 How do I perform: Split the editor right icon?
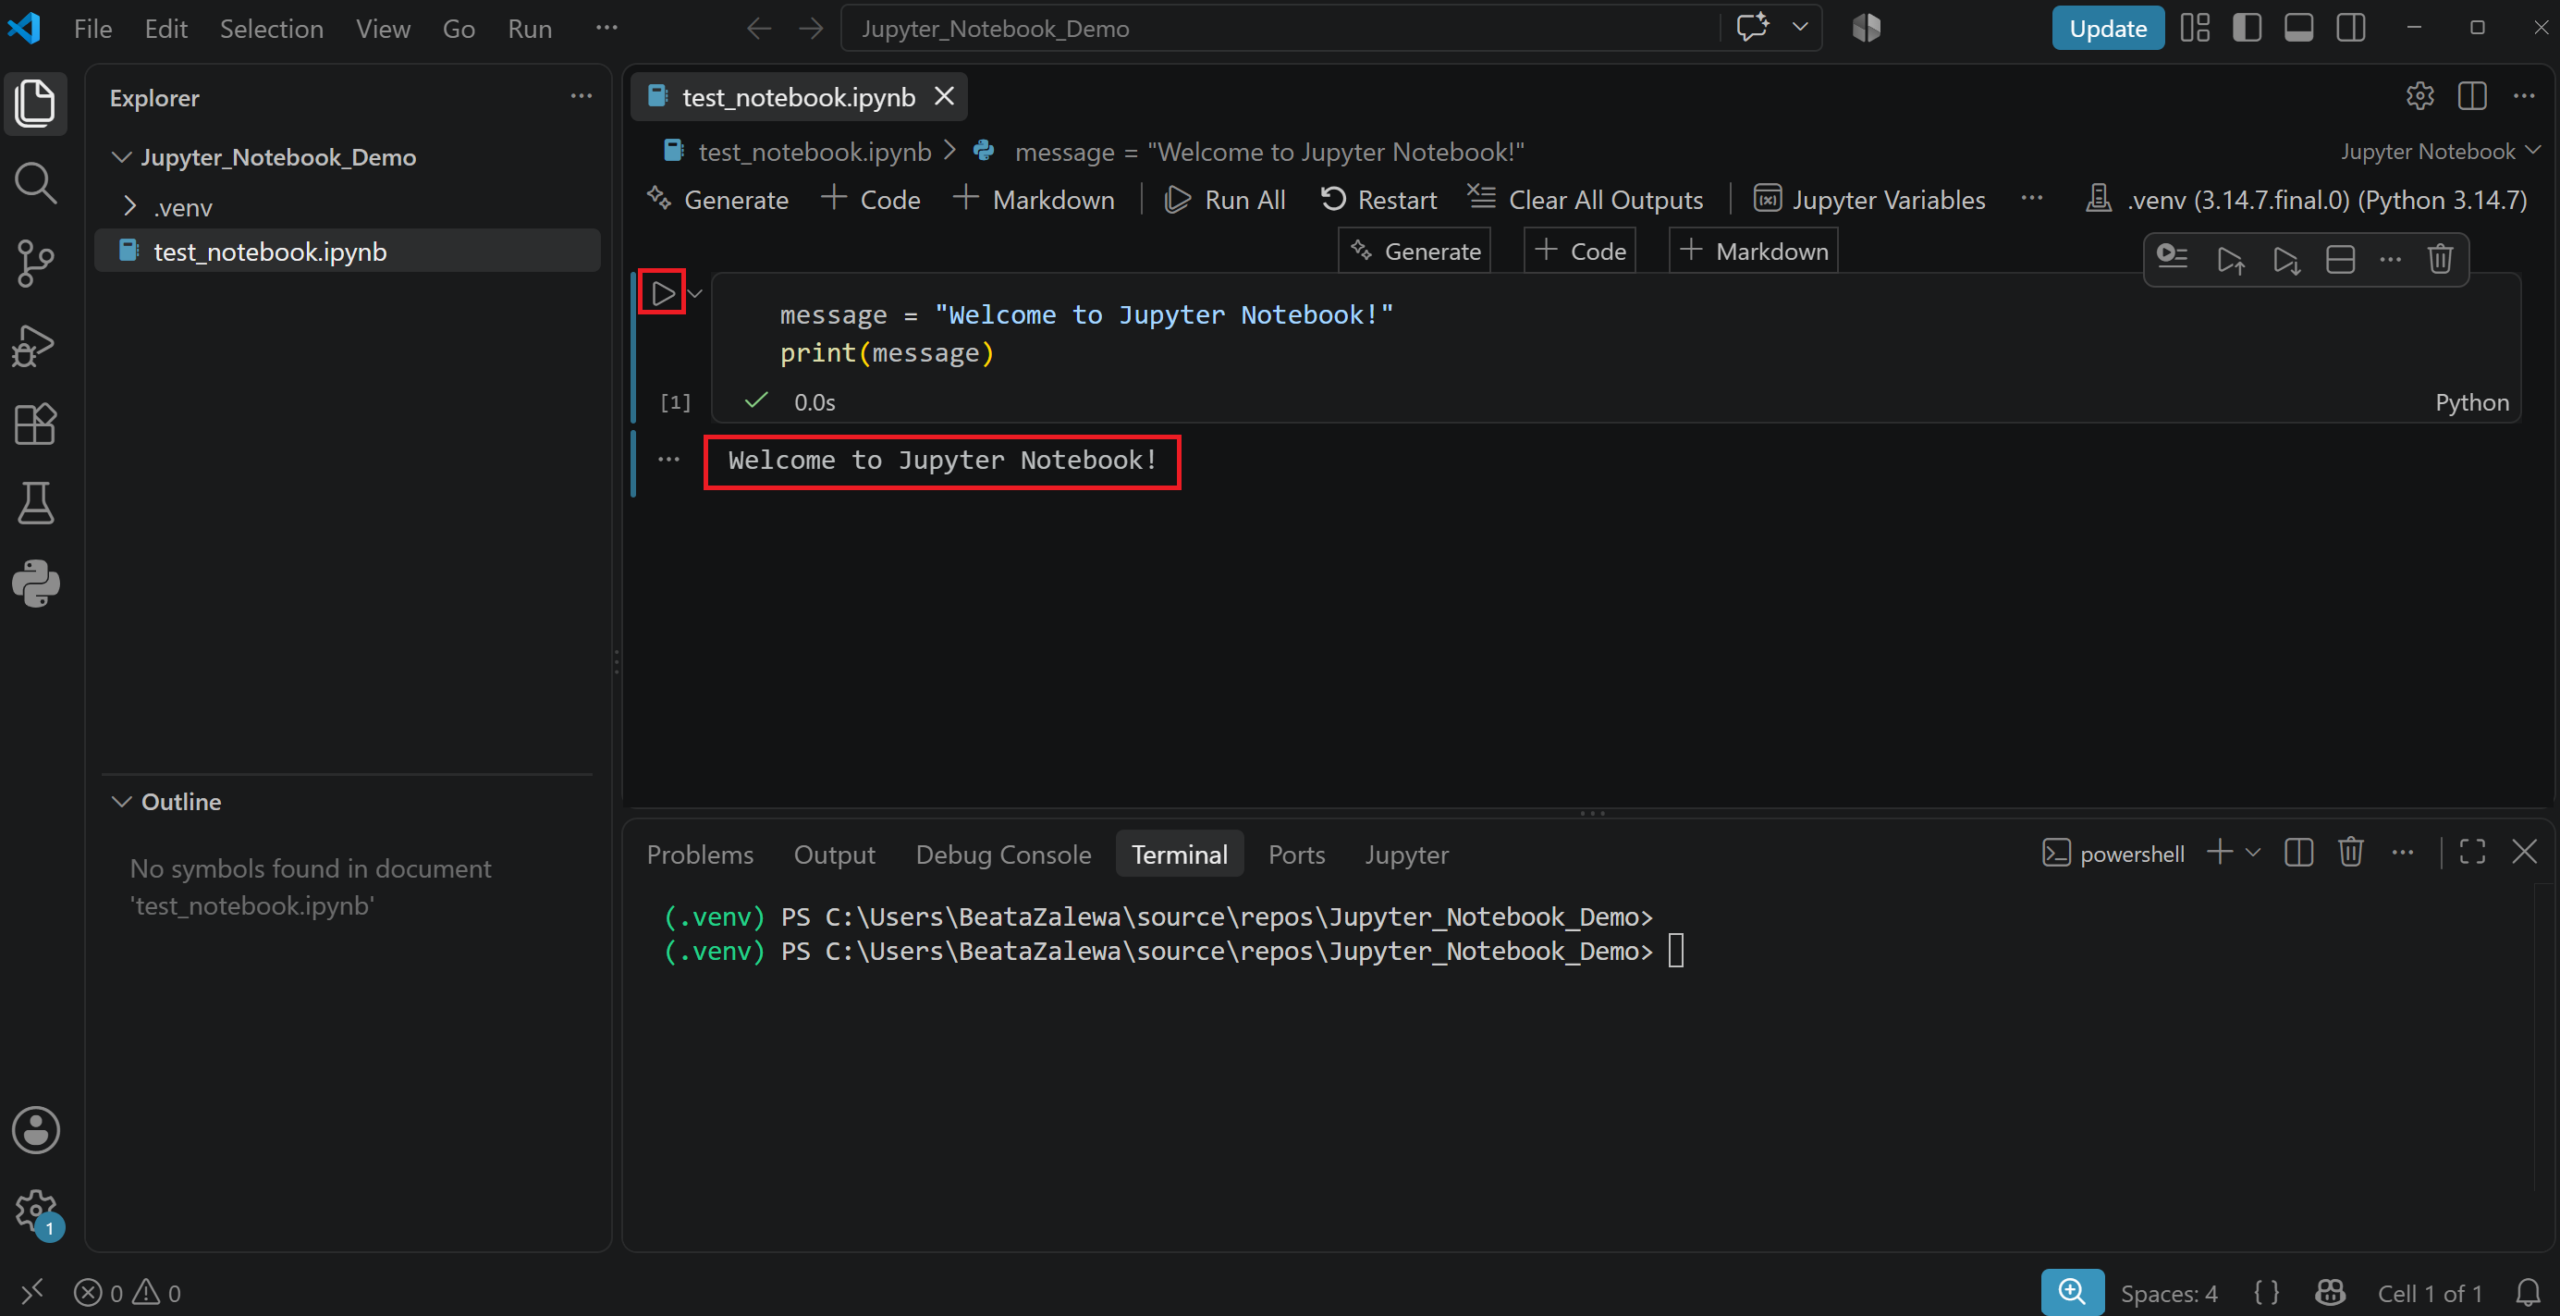(2472, 96)
